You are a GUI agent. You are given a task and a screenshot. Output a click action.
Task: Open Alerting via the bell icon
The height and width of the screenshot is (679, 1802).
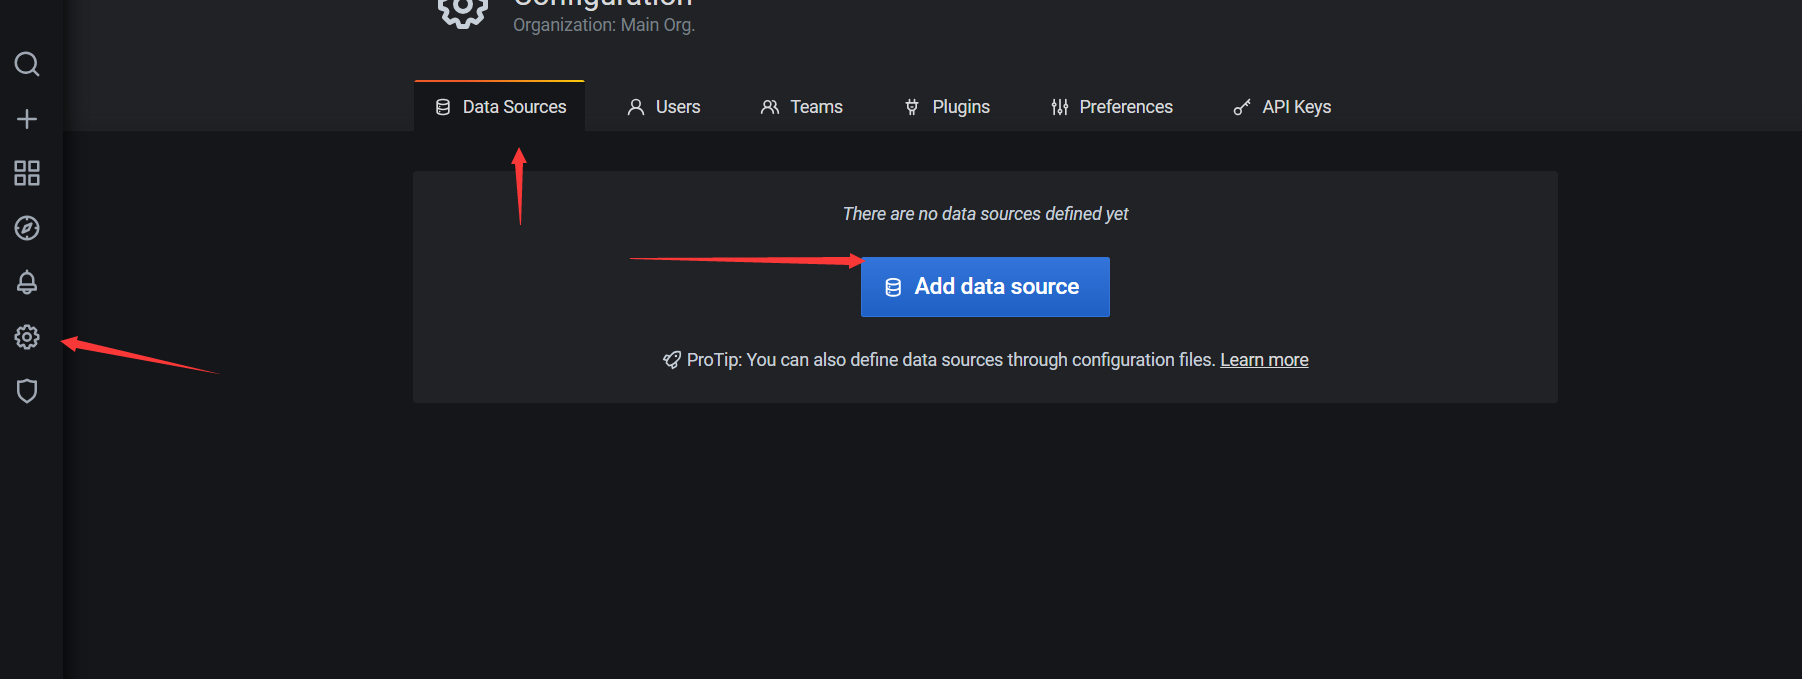coord(27,282)
